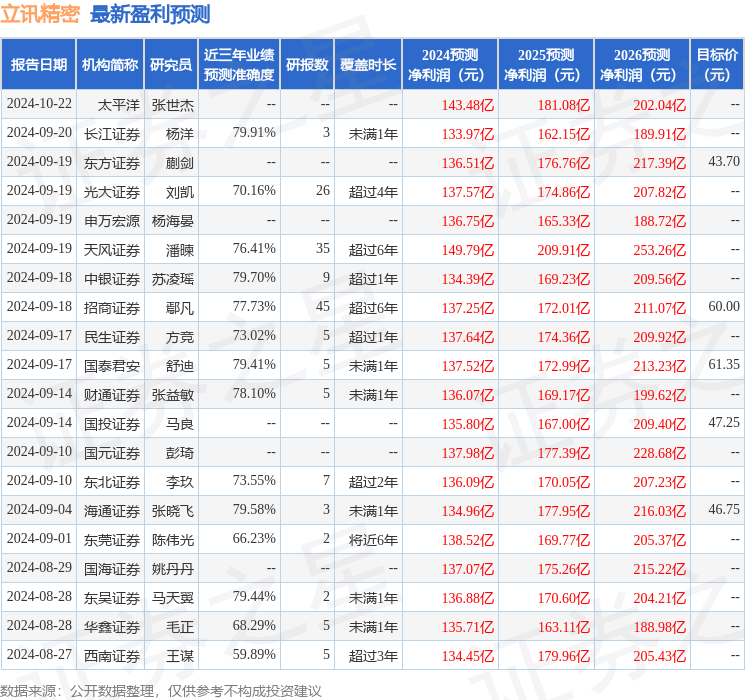This screenshot has height=700, width=745.
Task: Select the 中银证券 institution cell
Action: 112,279
